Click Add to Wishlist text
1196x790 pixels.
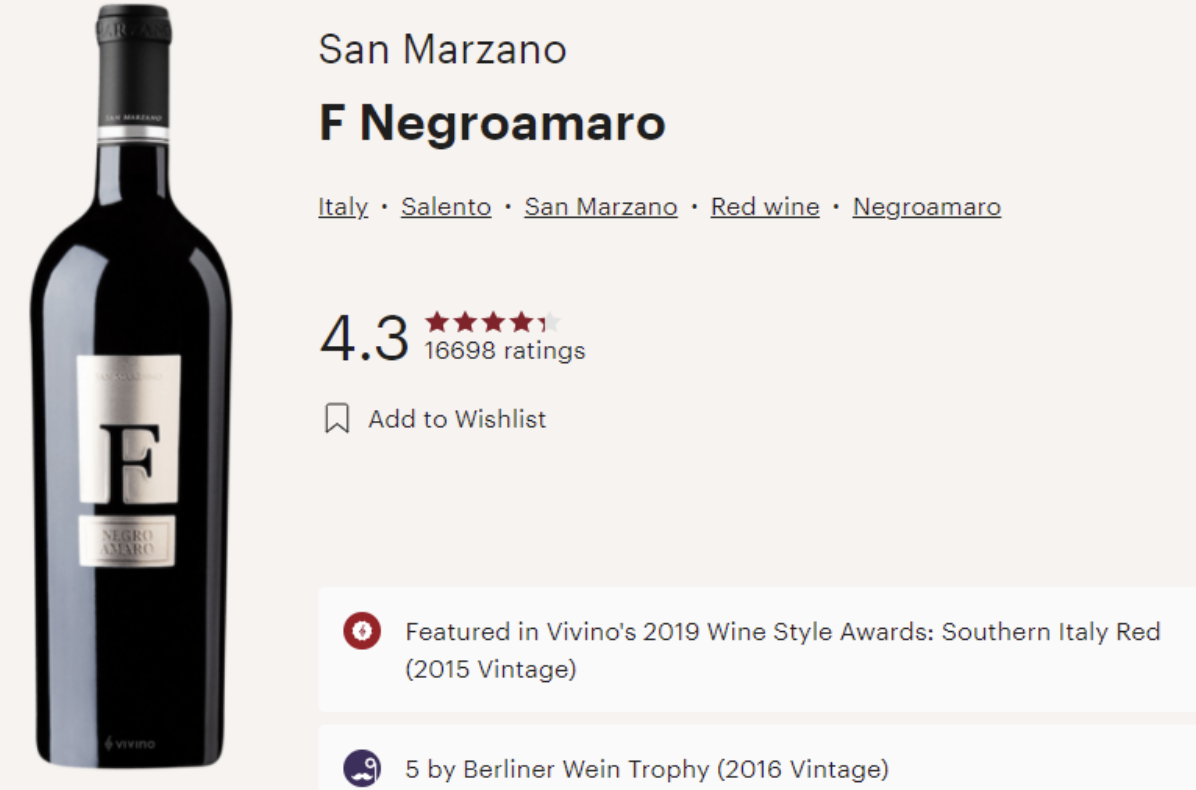pyautogui.click(x=458, y=419)
